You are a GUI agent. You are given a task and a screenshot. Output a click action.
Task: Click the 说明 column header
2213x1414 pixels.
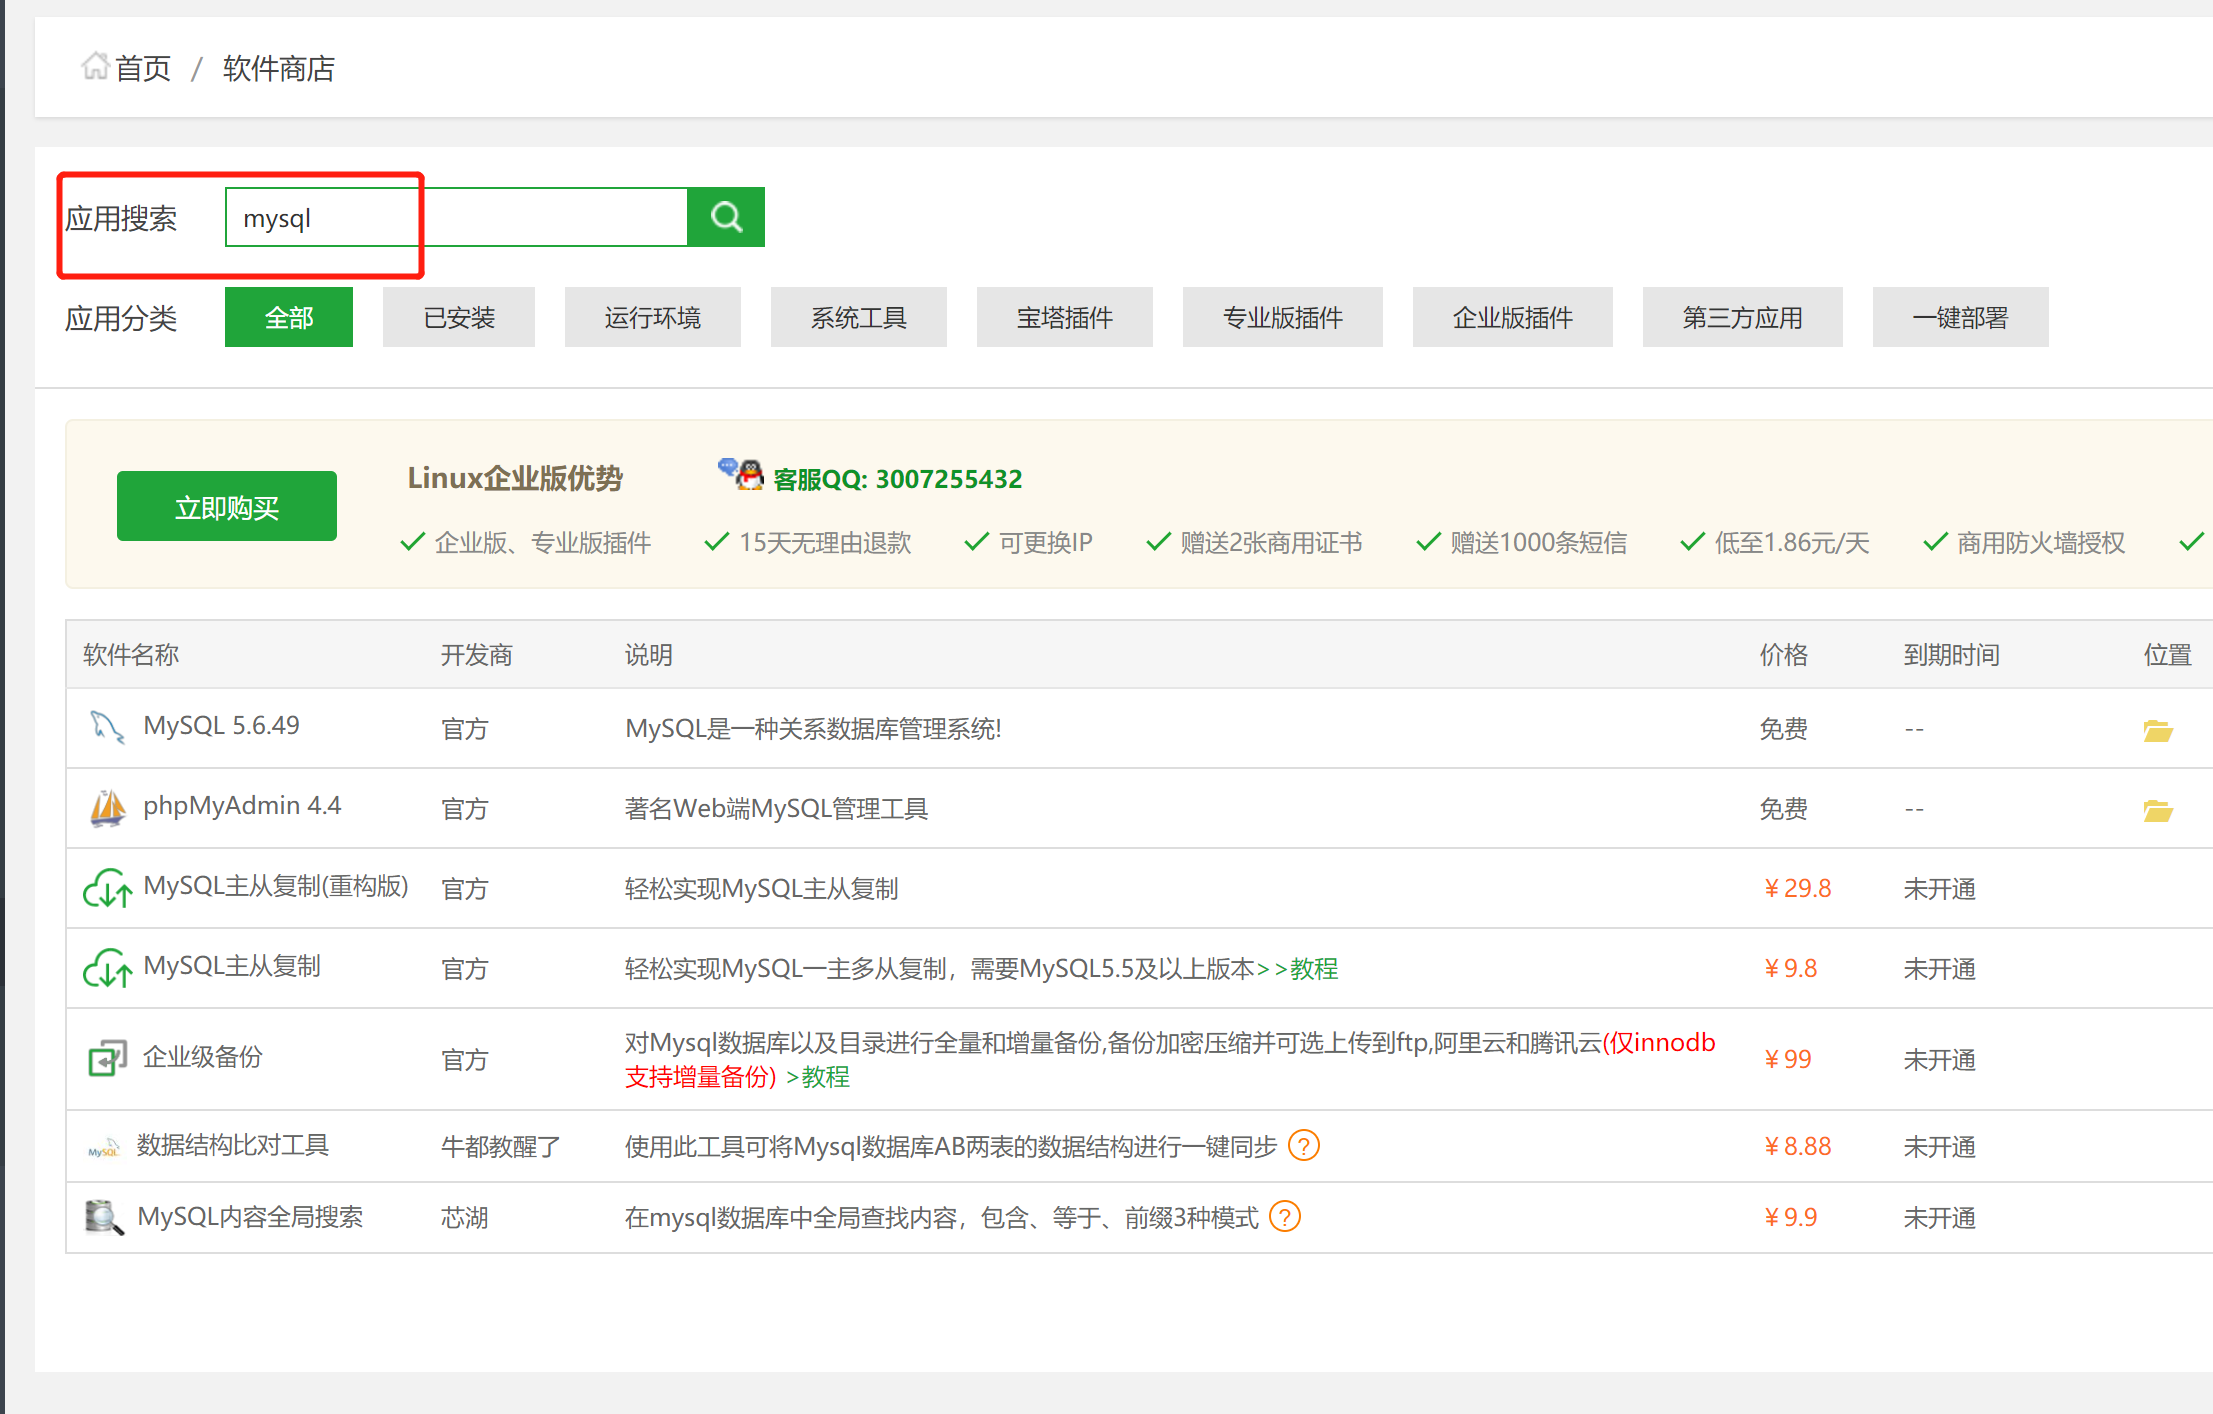click(649, 655)
